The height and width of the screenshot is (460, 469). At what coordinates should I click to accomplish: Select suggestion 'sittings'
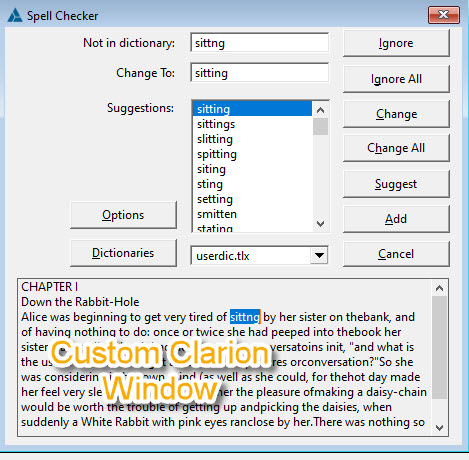[252, 124]
